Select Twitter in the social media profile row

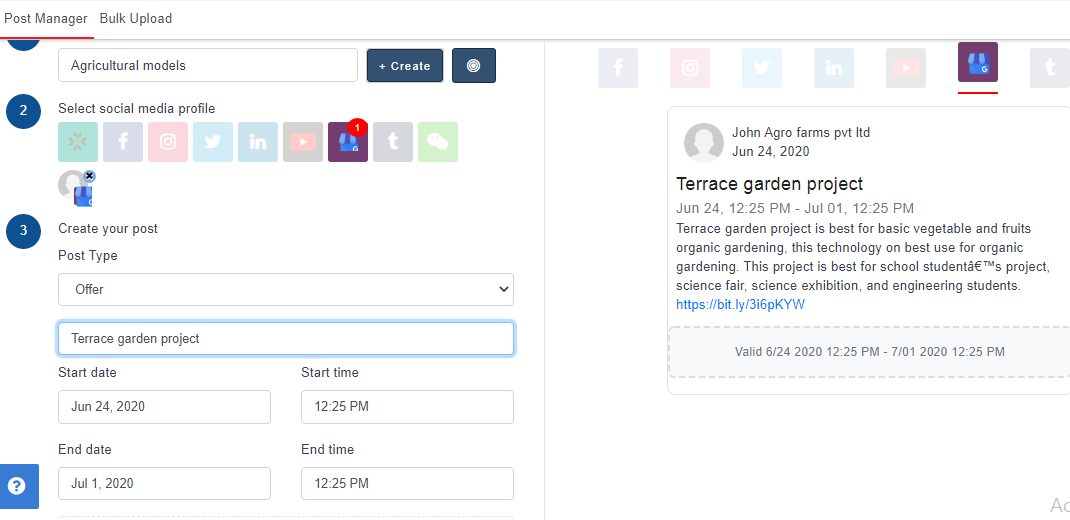click(x=213, y=142)
